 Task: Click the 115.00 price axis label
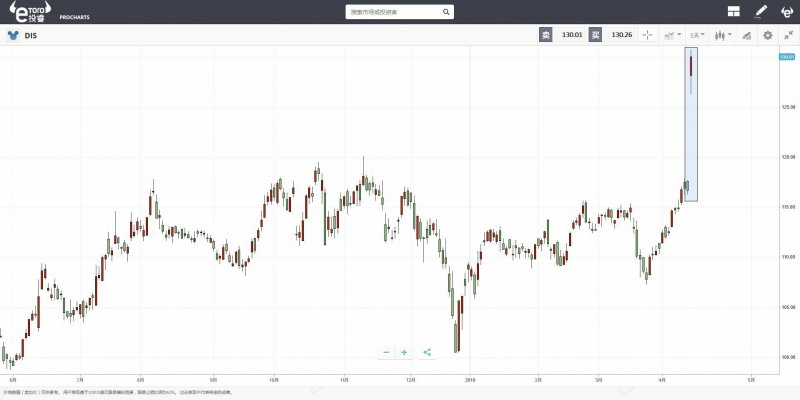[789, 207]
